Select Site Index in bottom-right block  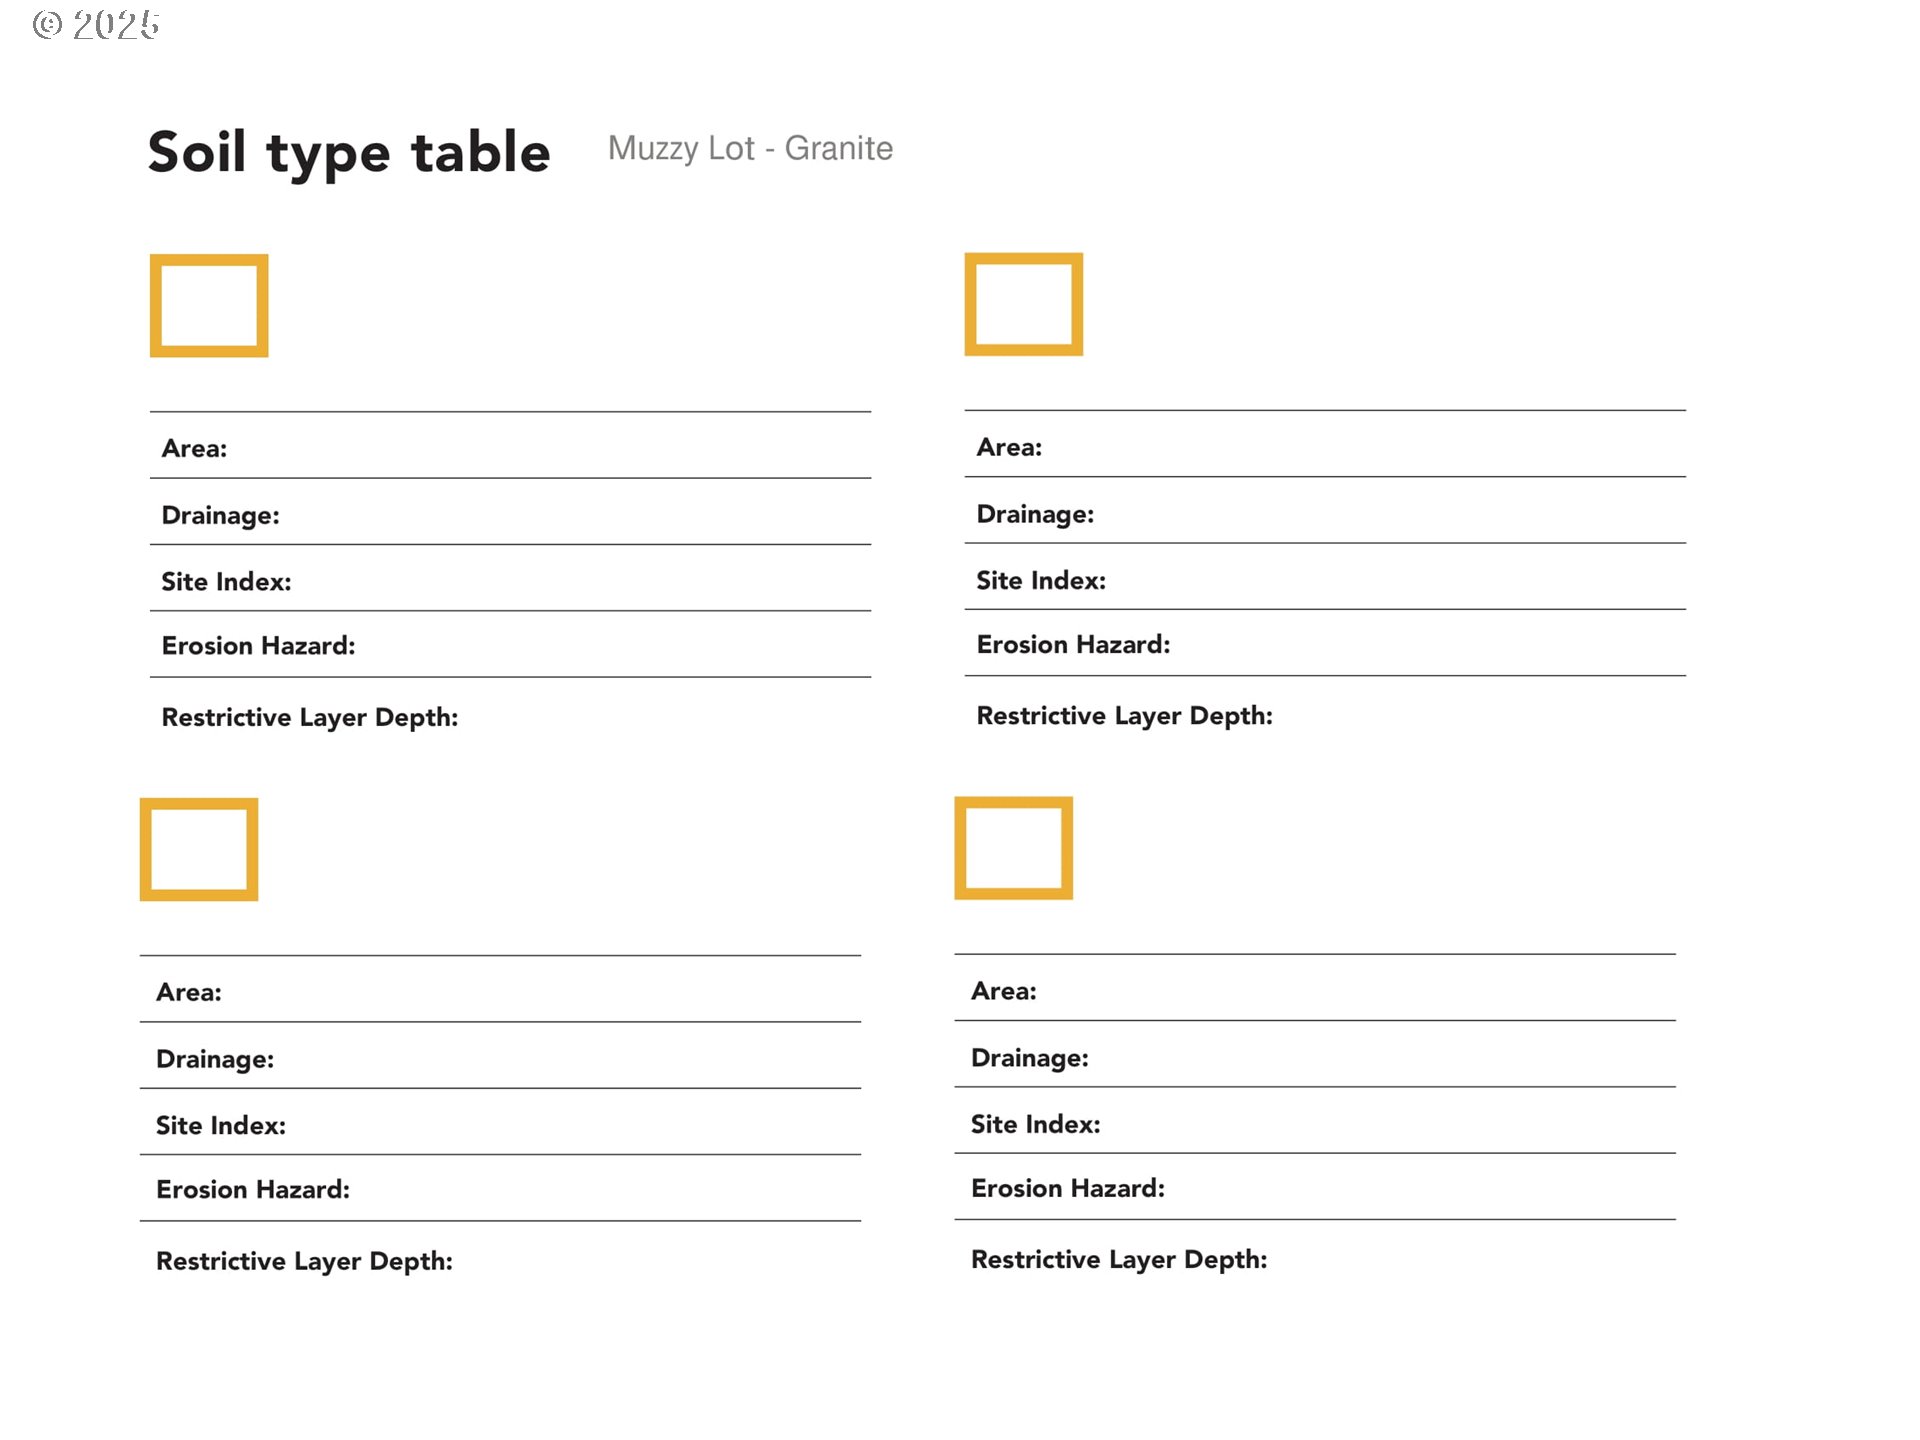[1035, 1124]
